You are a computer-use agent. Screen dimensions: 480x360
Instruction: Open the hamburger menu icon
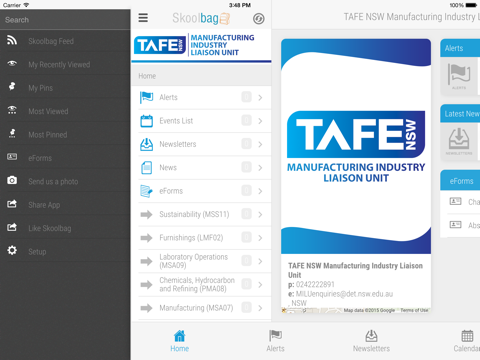tap(143, 18)
